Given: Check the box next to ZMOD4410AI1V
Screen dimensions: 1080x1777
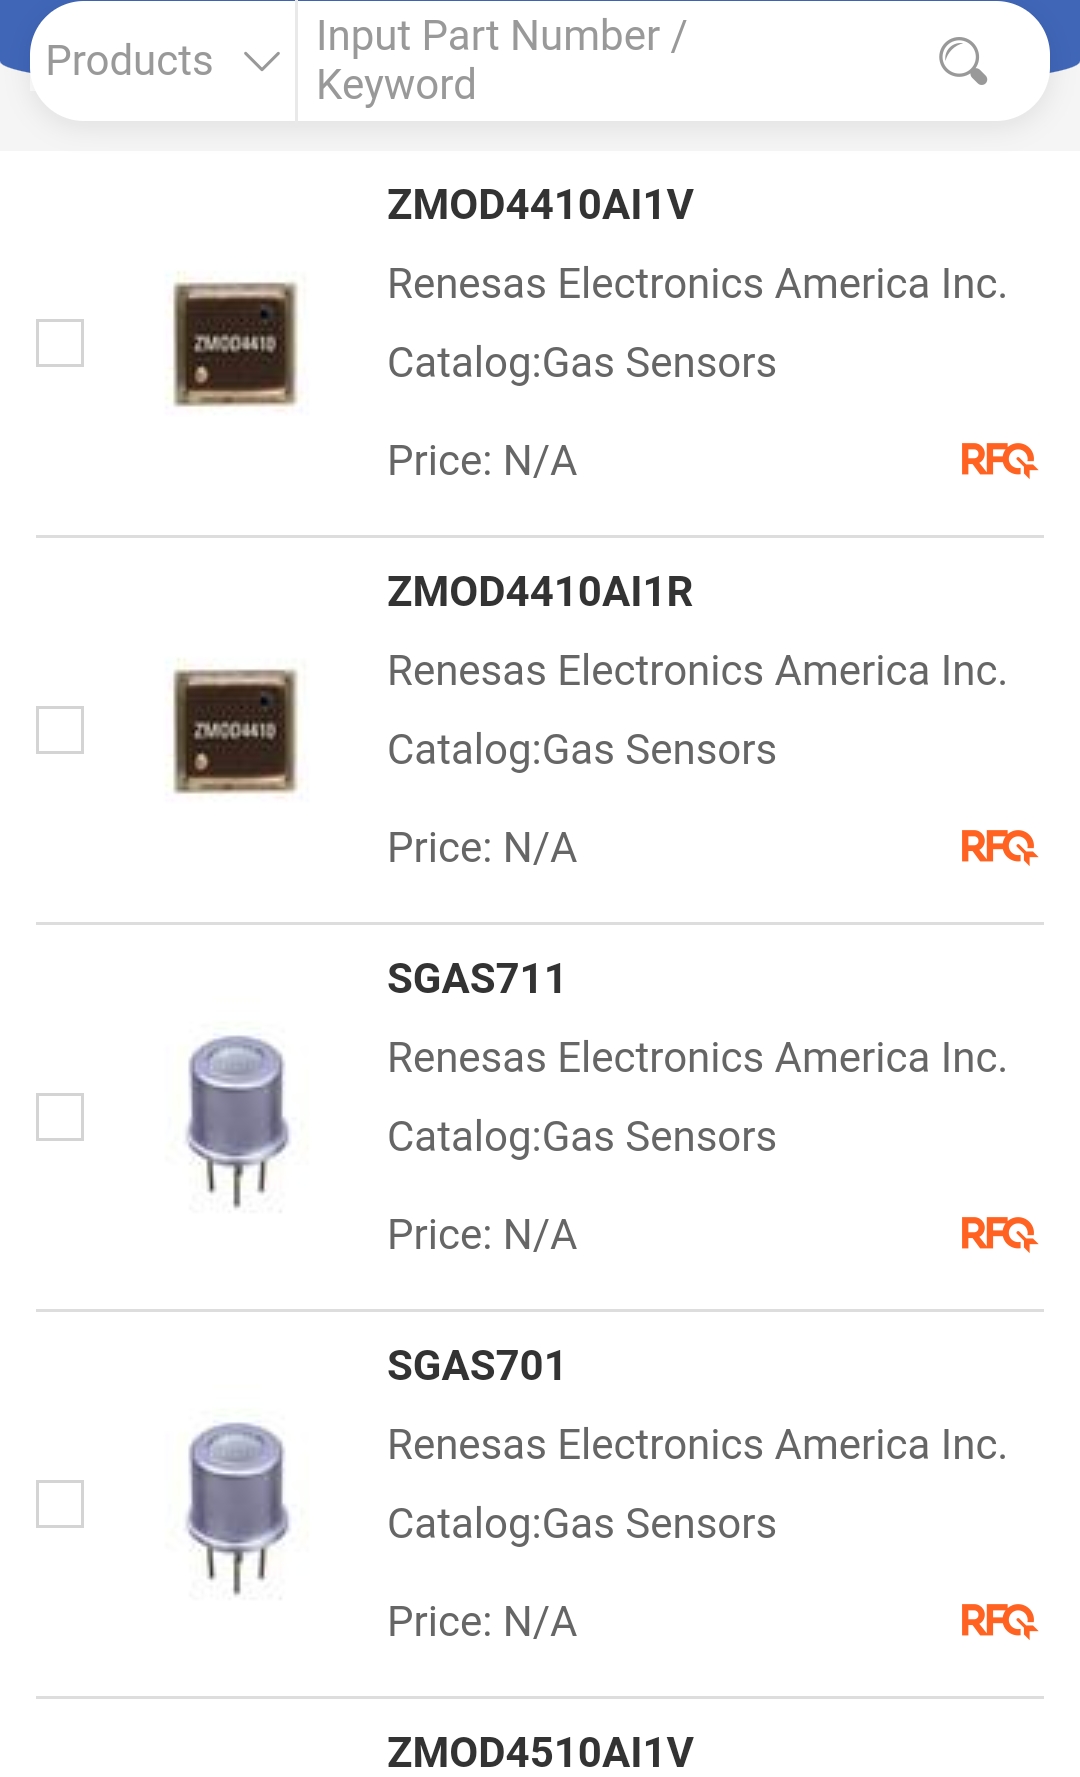Looking at the screenshot, I should click(x=60, y=343).
